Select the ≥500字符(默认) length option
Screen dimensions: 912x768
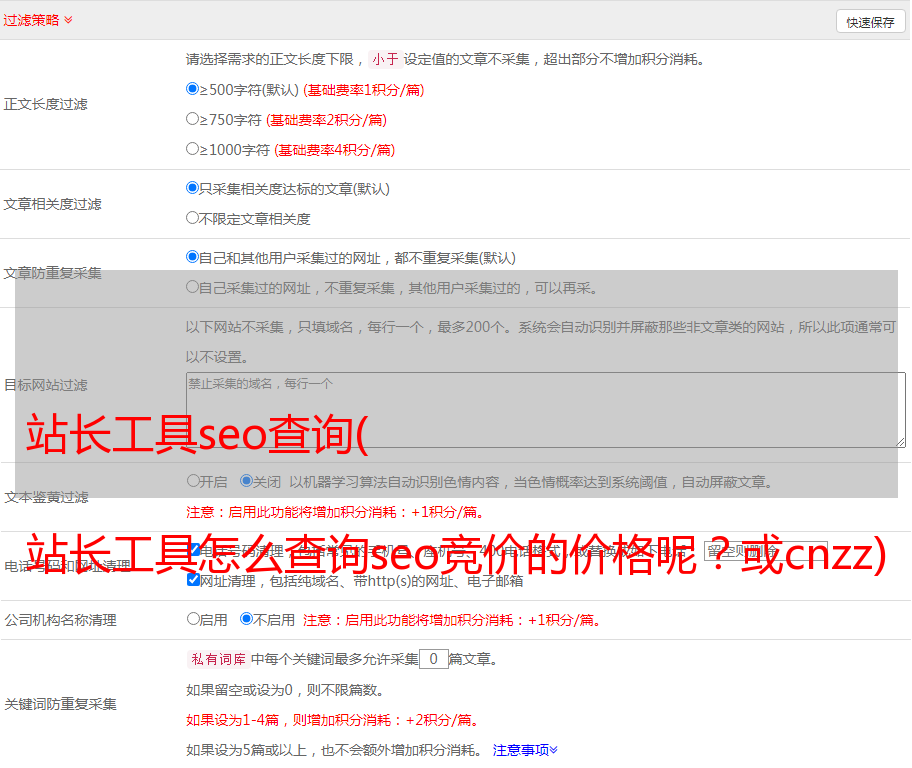[193, 89]
